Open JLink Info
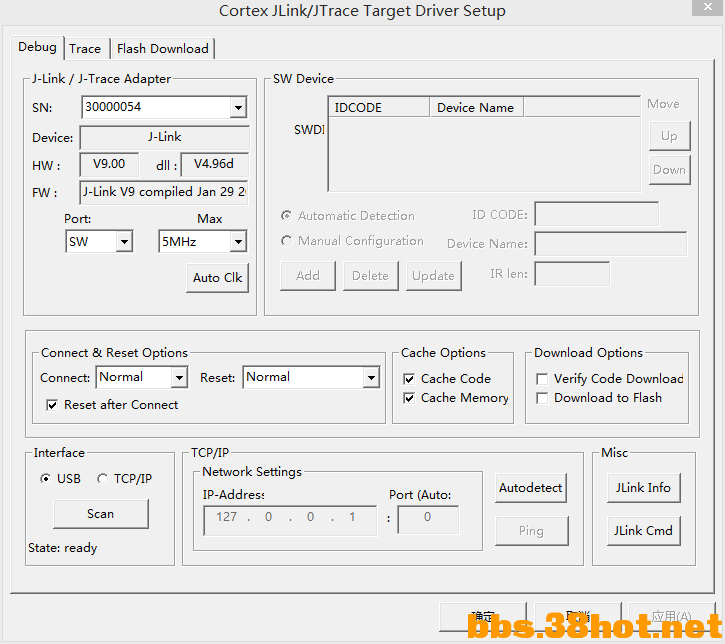Screen dimensions: 725x644 pyautogui.click(x=644, y=488)
